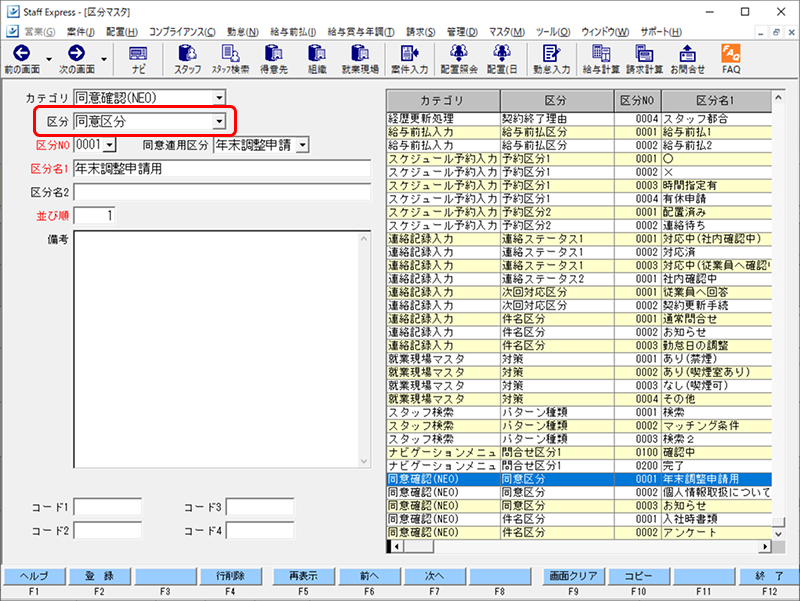Open the カテゴリ dropdown

tap(219, 97)
